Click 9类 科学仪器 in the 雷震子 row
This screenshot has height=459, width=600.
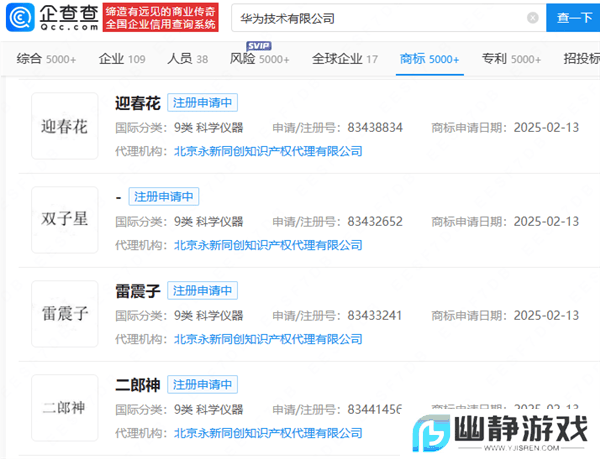209,316
